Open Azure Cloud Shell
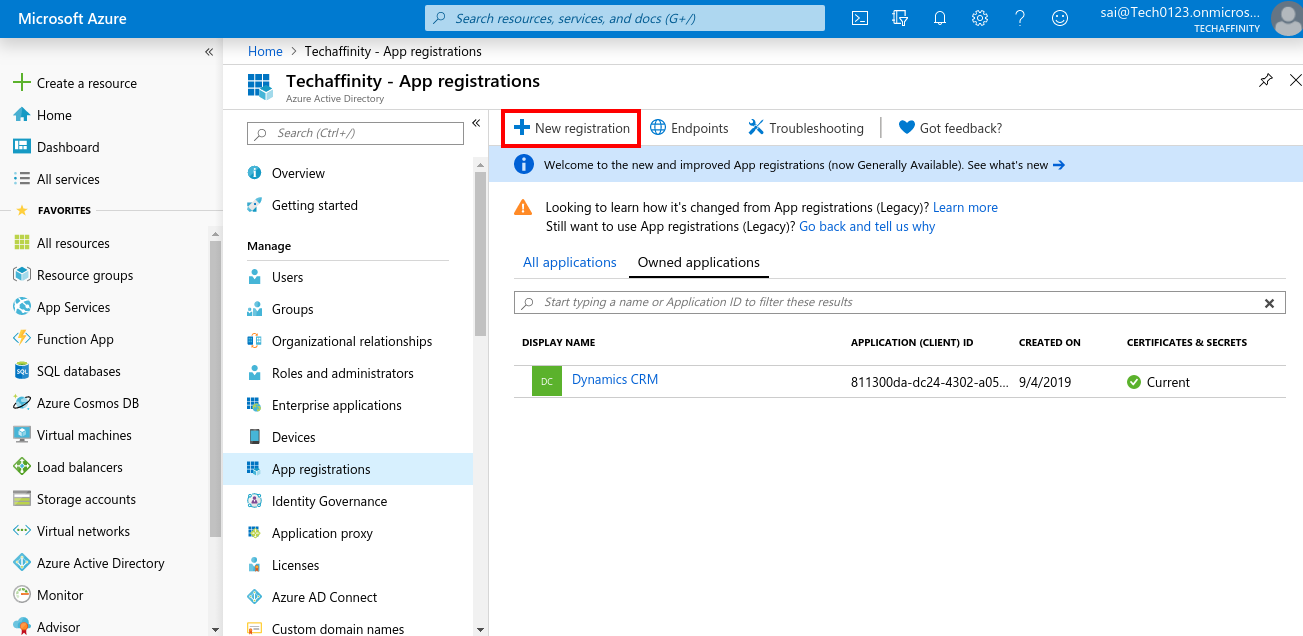Viewport: 1303px width, 636px height. click(x=858, y=17)
